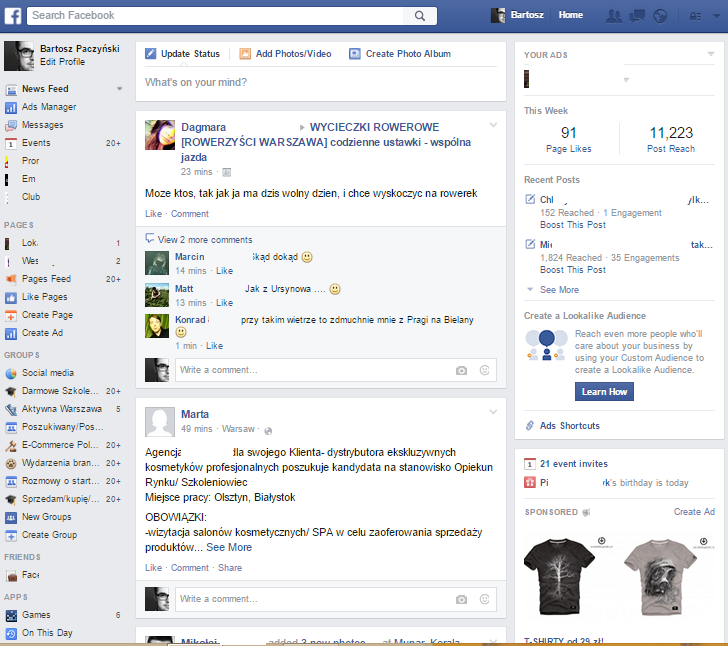Click the Learn How button
The width and height of the screenshot is (728, 646).
click(604, 392)
